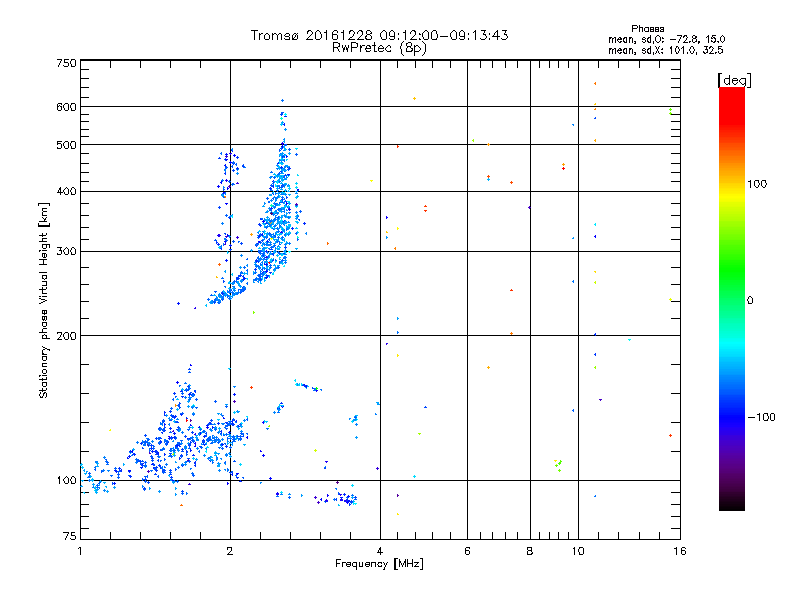Click the y-axis label '75'
Screen dimensions: 800x600
click(x=70, y=536)
